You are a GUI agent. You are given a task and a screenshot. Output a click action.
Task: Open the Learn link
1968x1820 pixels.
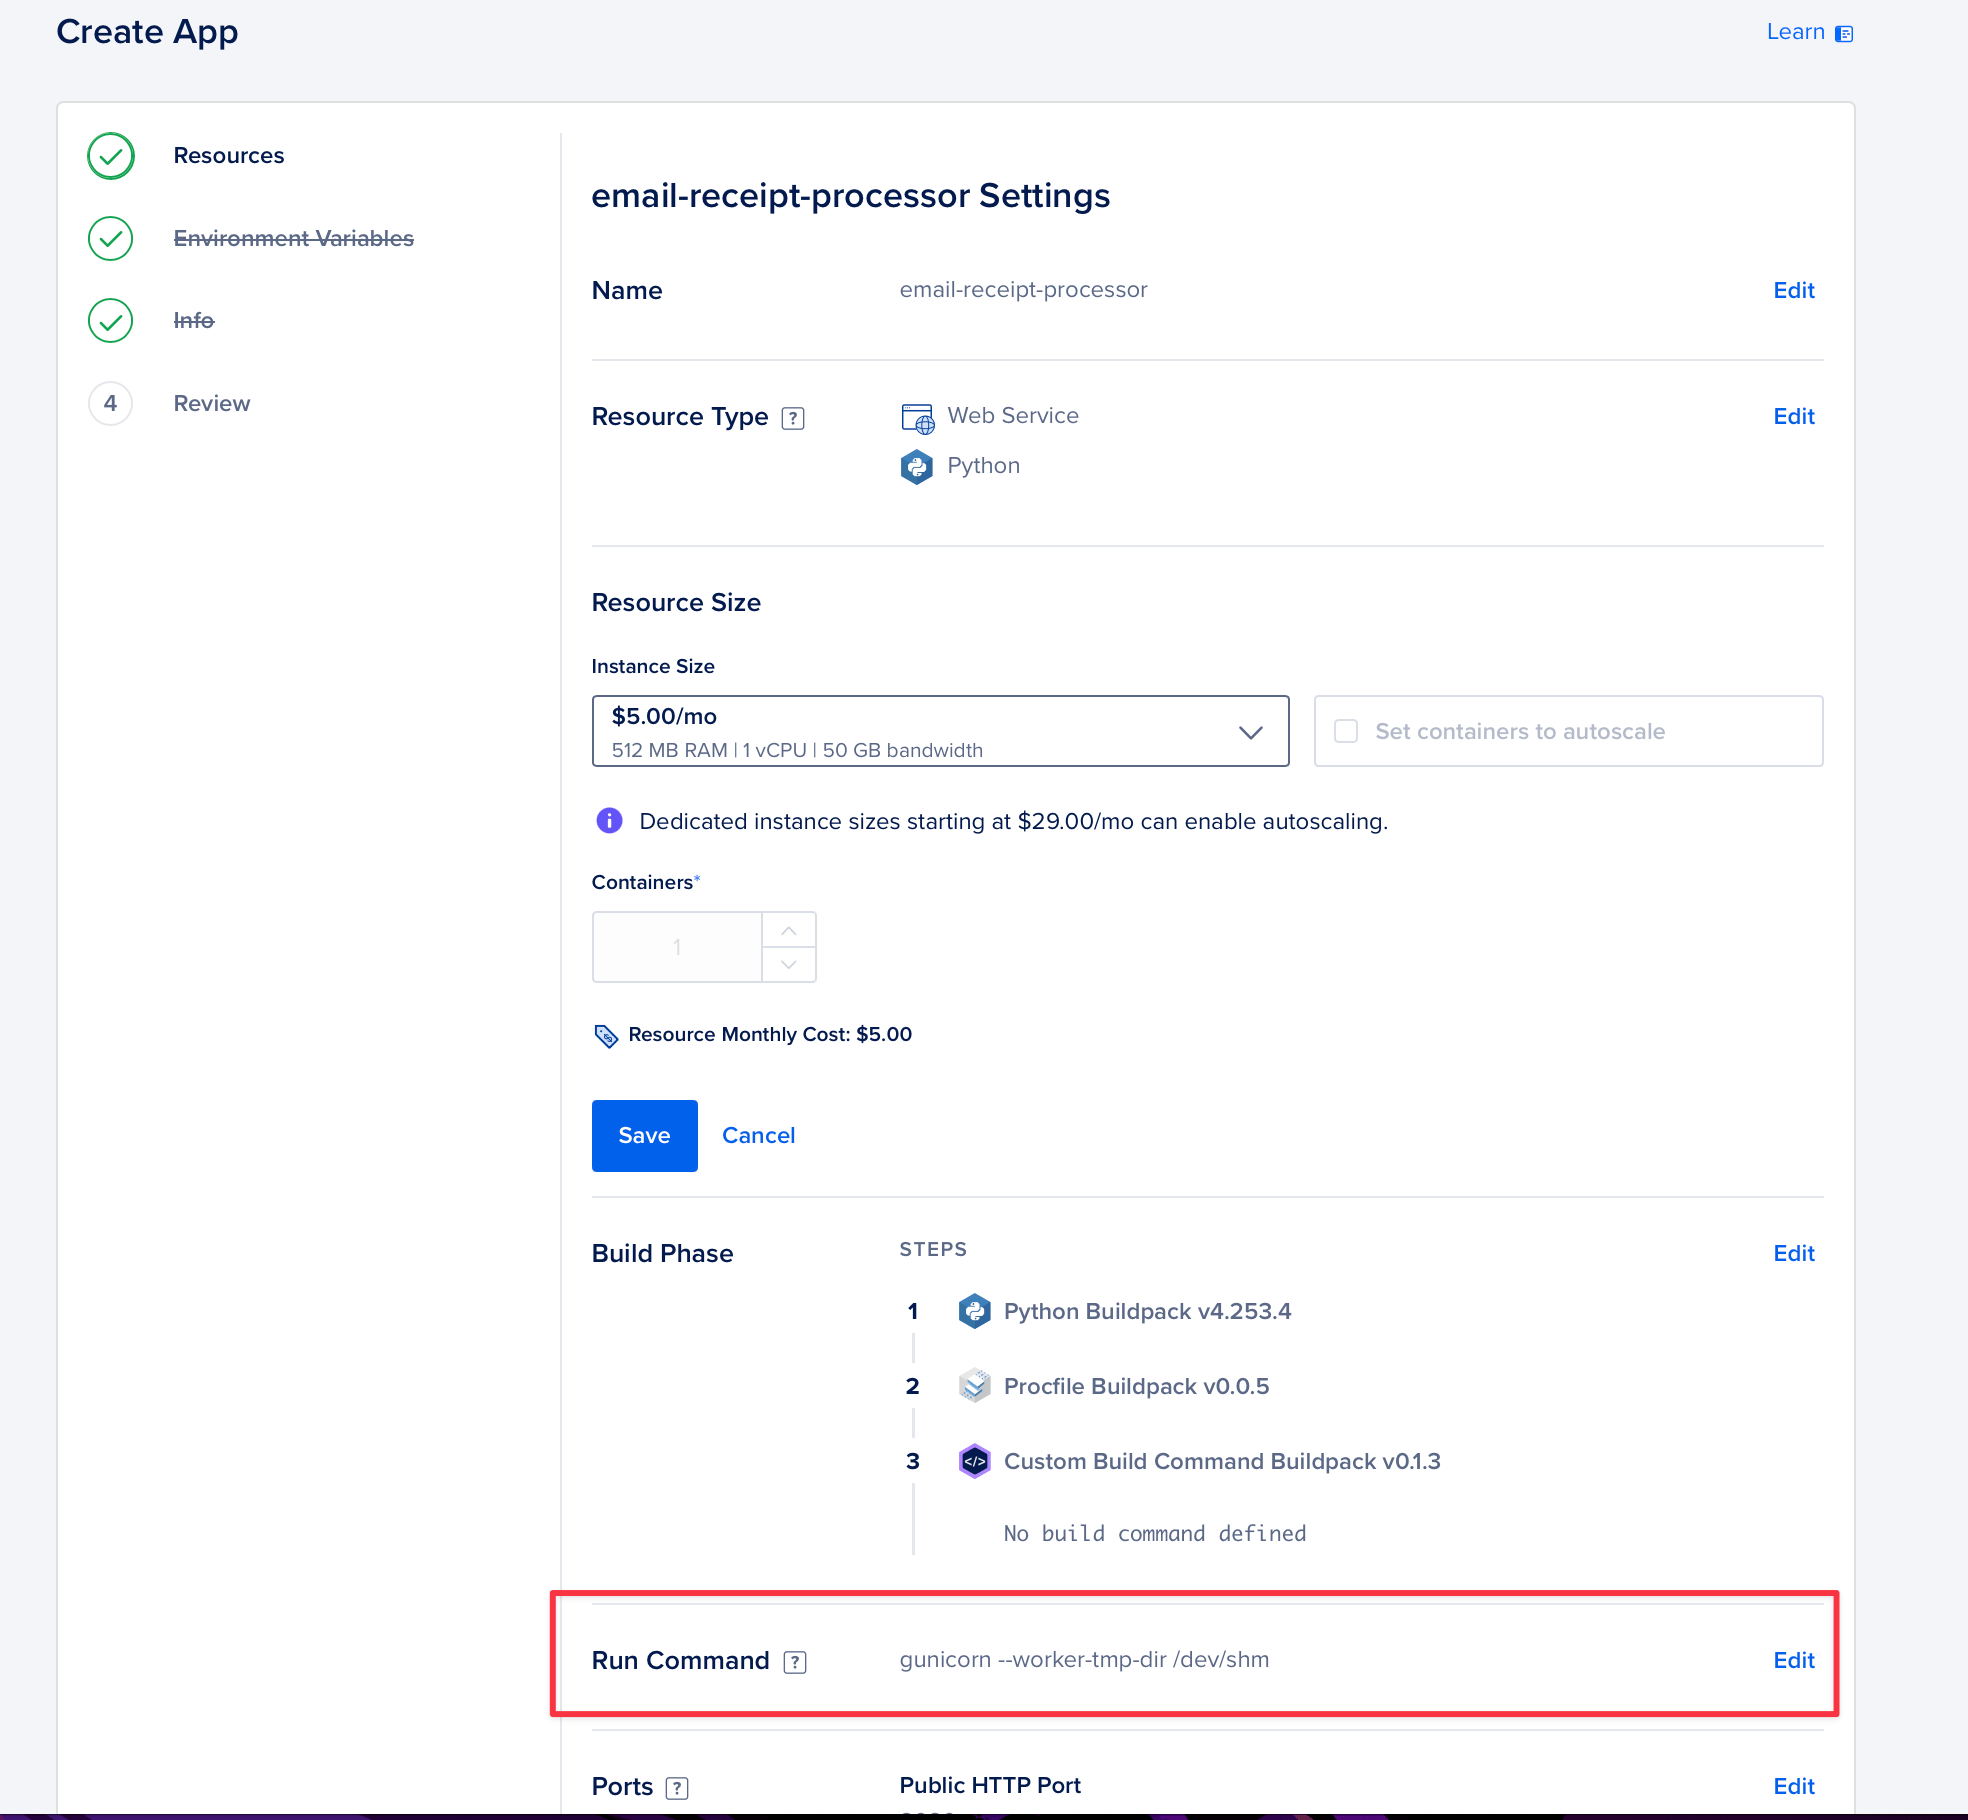click(x=1796, y=32)
